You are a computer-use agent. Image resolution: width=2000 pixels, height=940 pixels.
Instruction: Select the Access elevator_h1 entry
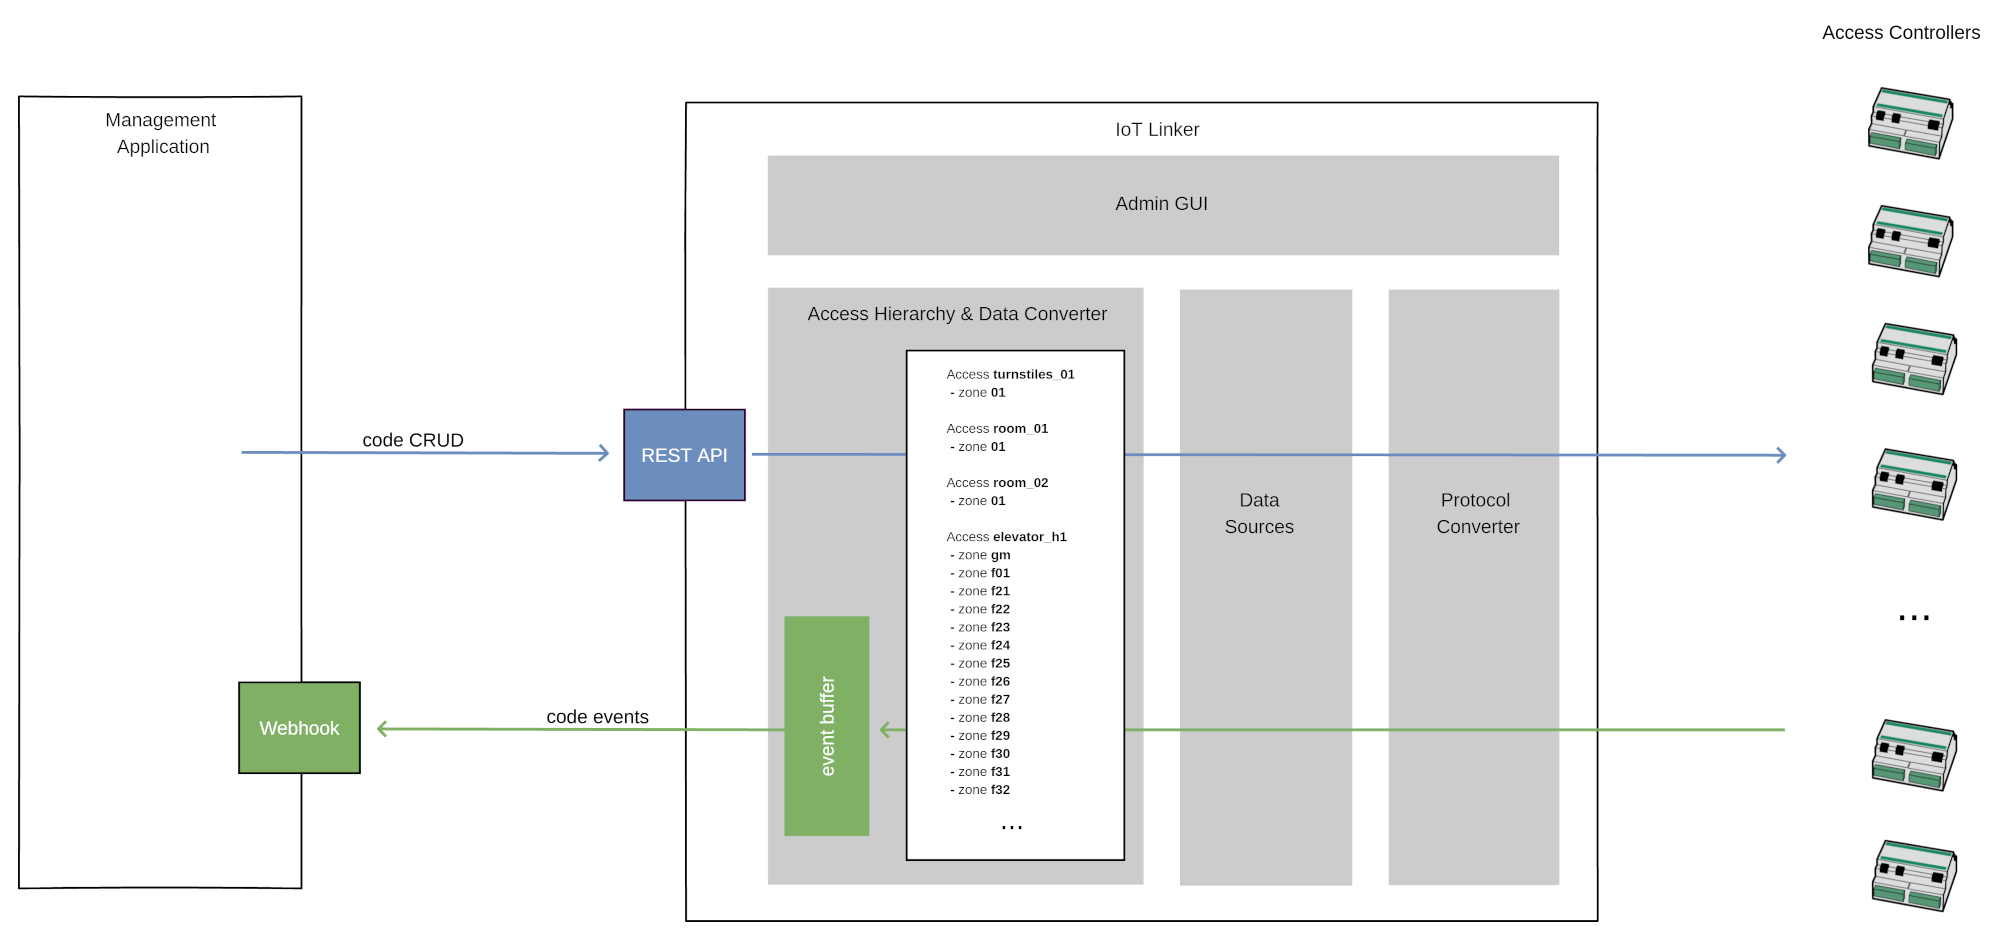(x=1006, y=537)
